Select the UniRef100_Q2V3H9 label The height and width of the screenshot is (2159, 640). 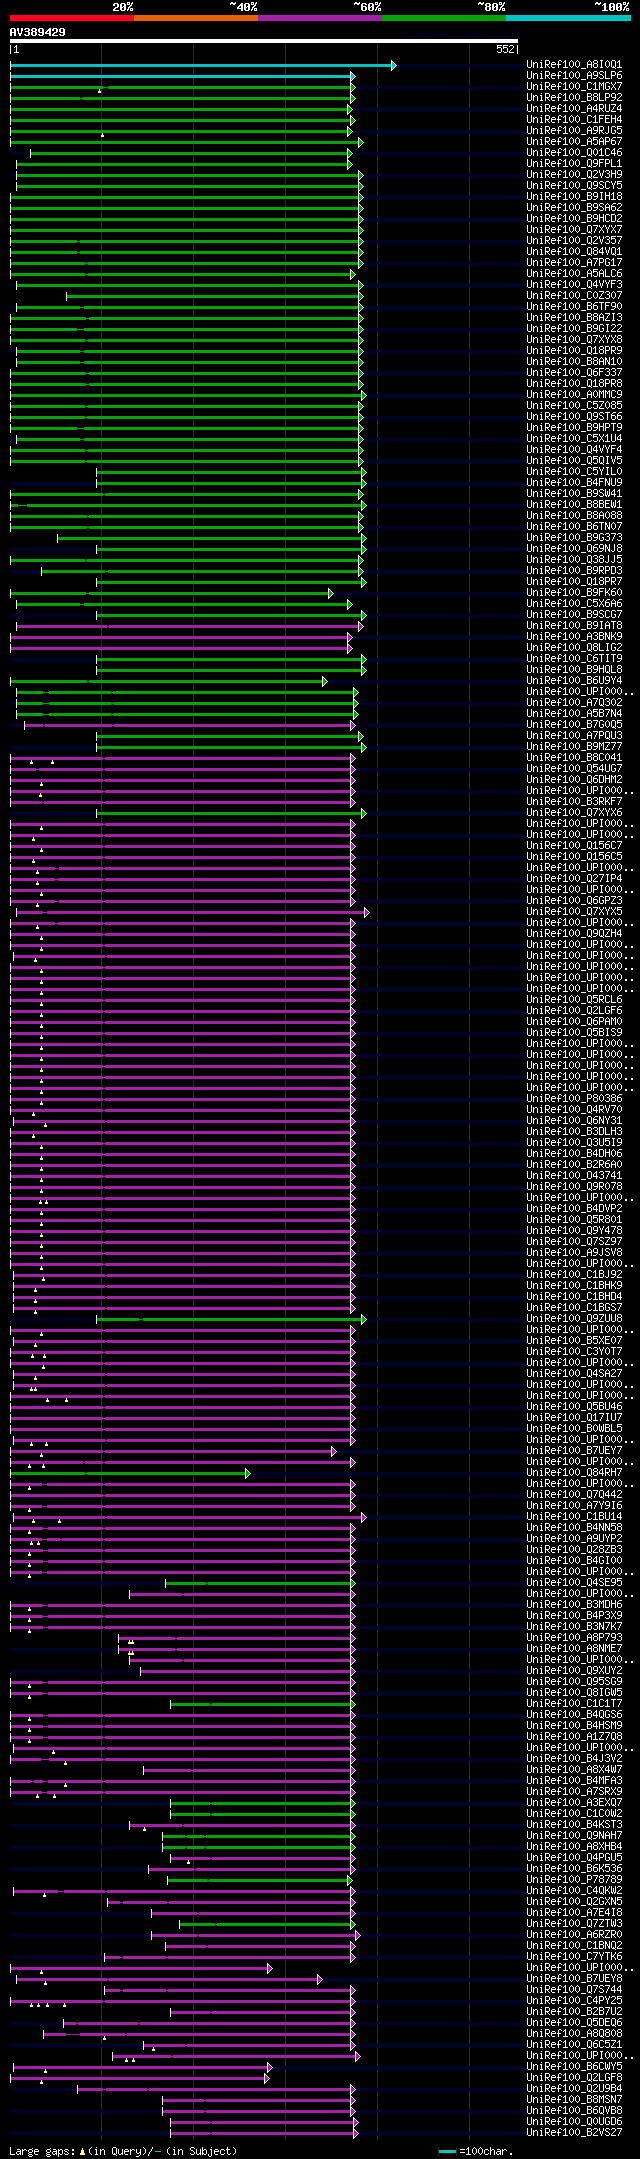(x=574, y=175)
